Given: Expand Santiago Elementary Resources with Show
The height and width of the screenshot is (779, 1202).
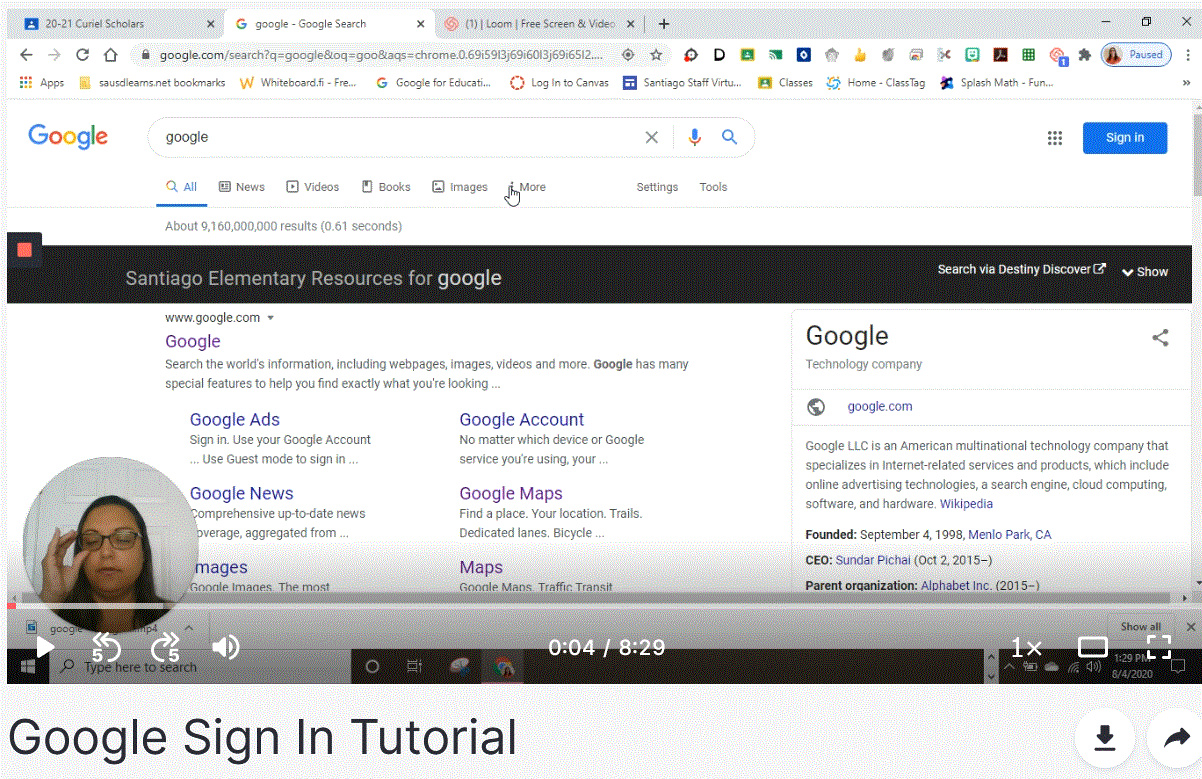Looking at the screenshot, I should pos(1145,271).
